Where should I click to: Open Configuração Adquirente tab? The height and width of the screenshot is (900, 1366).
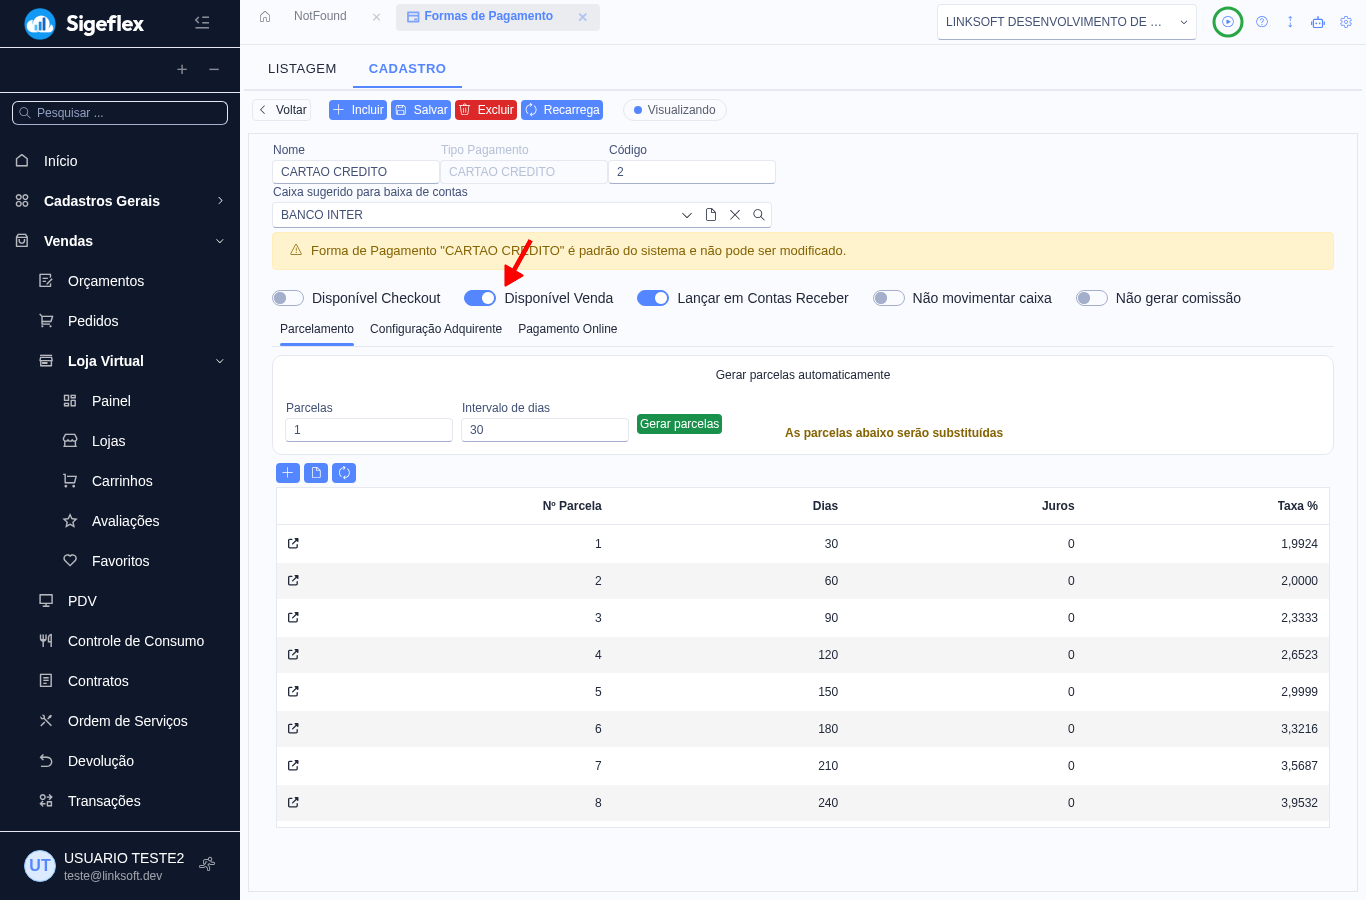pyautogui.click(x=436, y=329)
